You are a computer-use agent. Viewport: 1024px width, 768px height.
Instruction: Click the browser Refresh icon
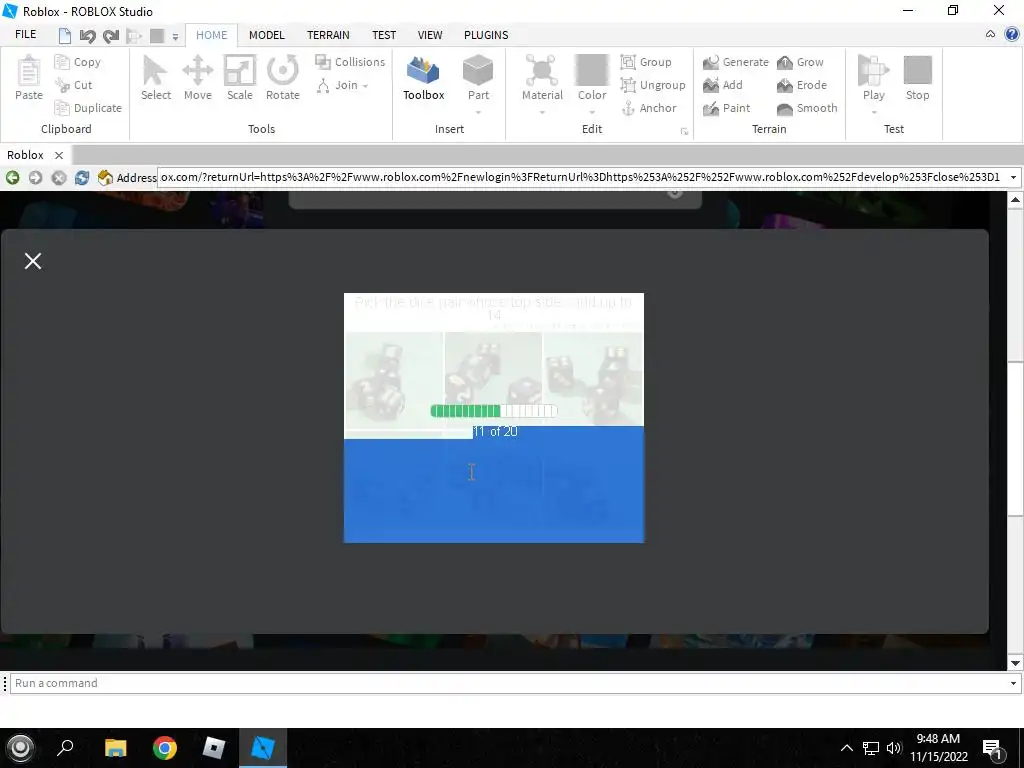click(x=82, y=177)
